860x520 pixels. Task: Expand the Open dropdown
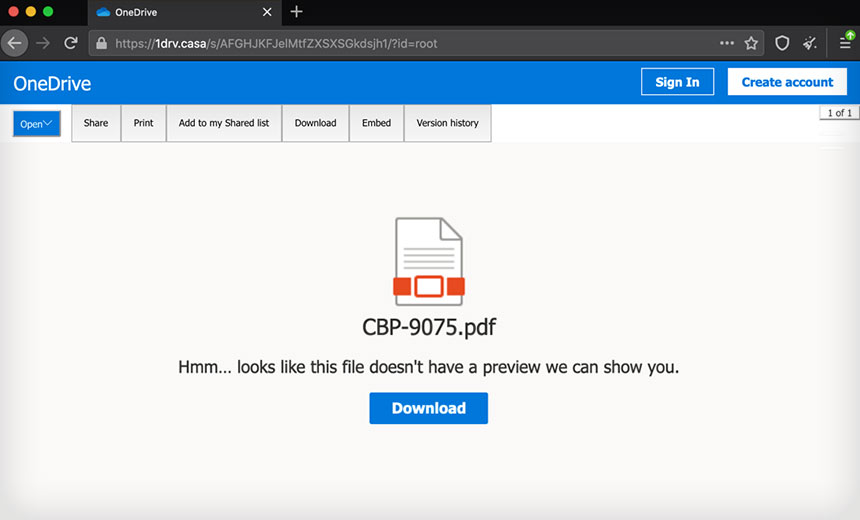tap(37, 124)
